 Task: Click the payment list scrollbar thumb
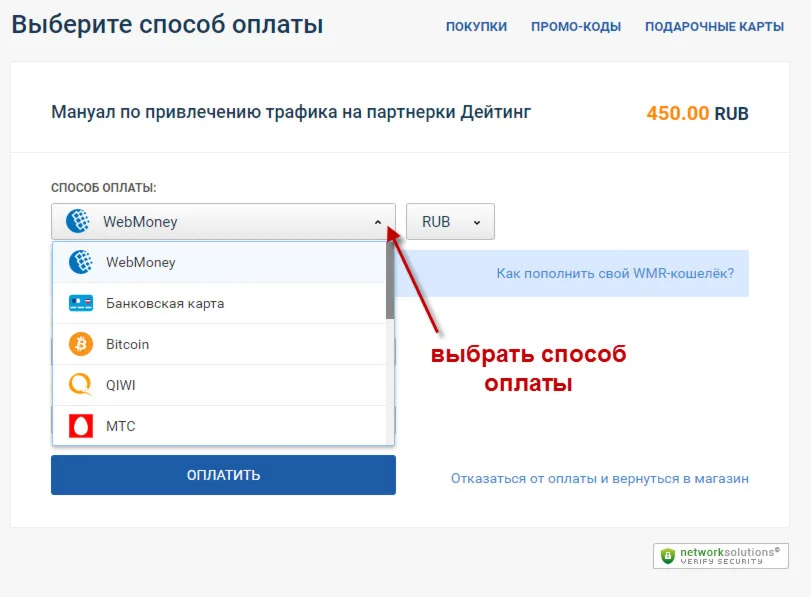click(x=389, y=280)
